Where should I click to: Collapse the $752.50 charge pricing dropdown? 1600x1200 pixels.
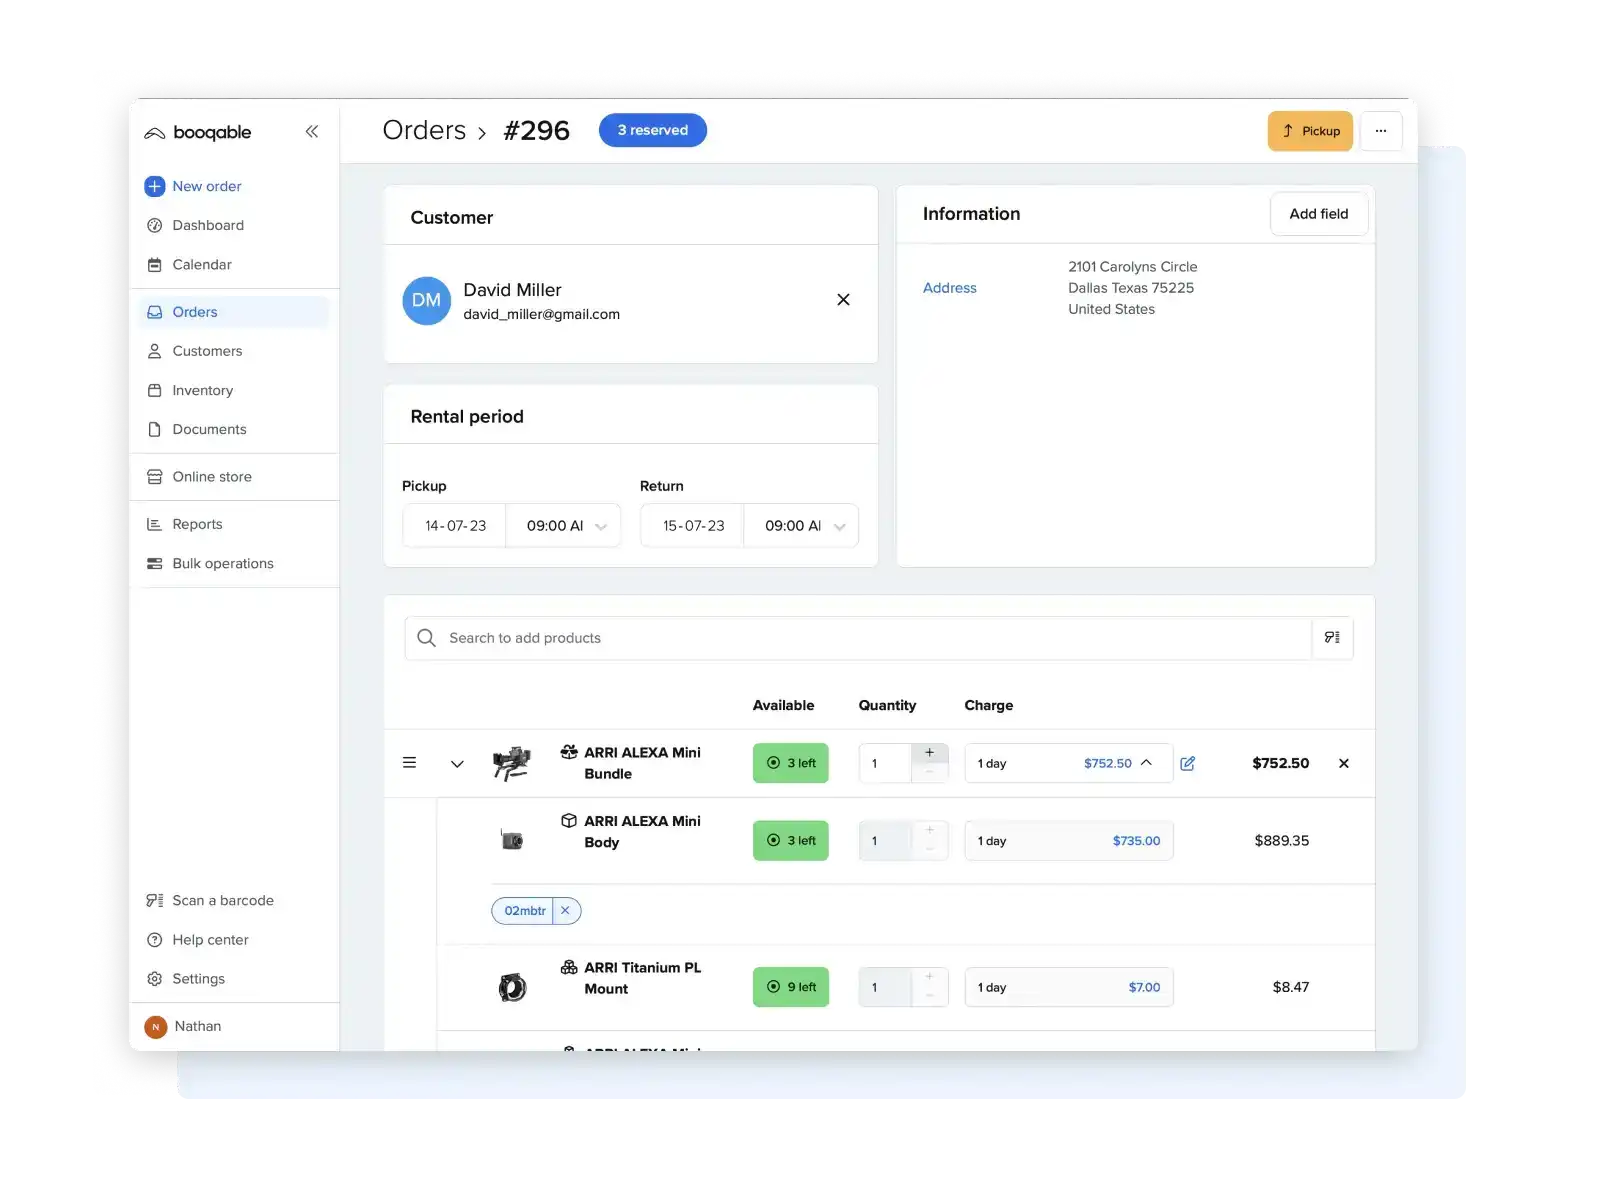(x=1148, y=762)
